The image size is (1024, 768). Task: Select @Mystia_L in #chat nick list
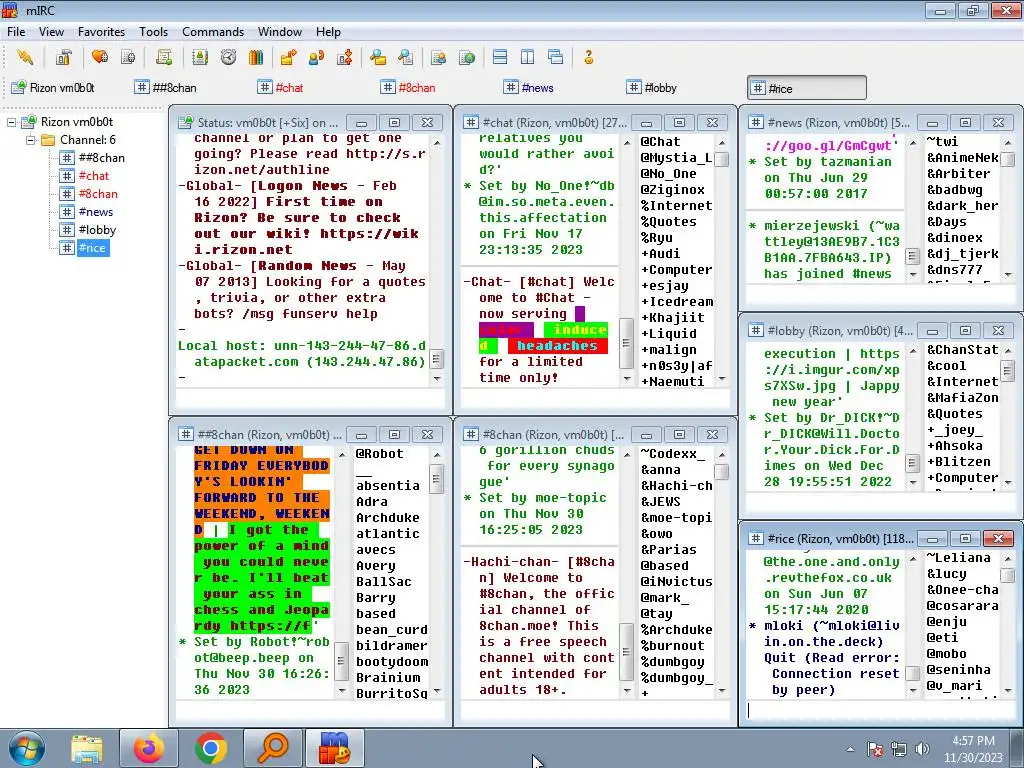[x=676, y=157]
